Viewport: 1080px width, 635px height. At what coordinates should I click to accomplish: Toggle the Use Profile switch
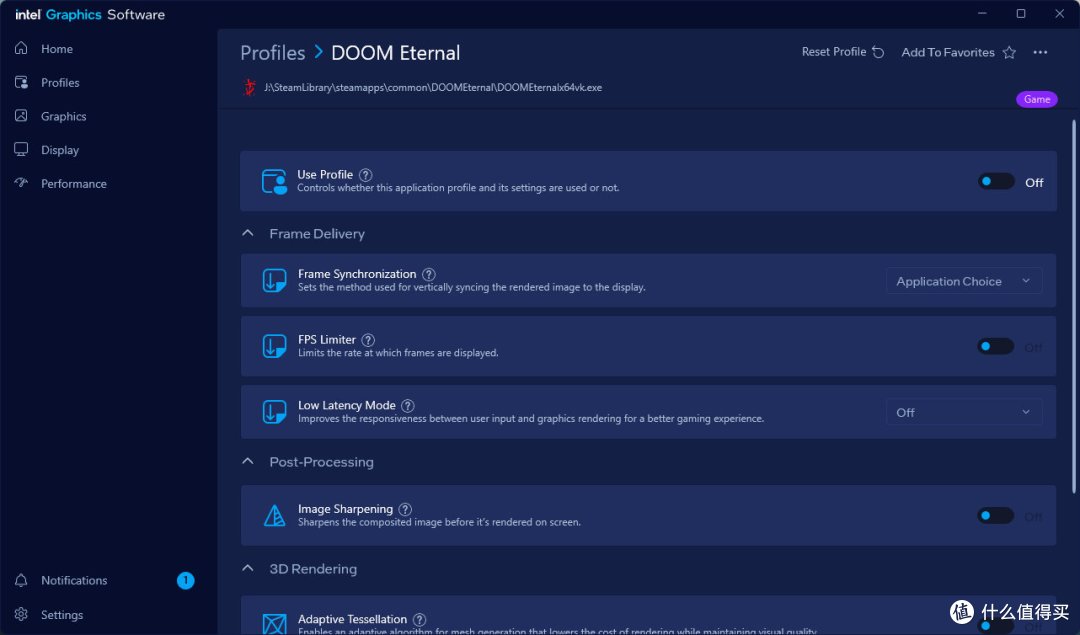(x=996, y=182)
